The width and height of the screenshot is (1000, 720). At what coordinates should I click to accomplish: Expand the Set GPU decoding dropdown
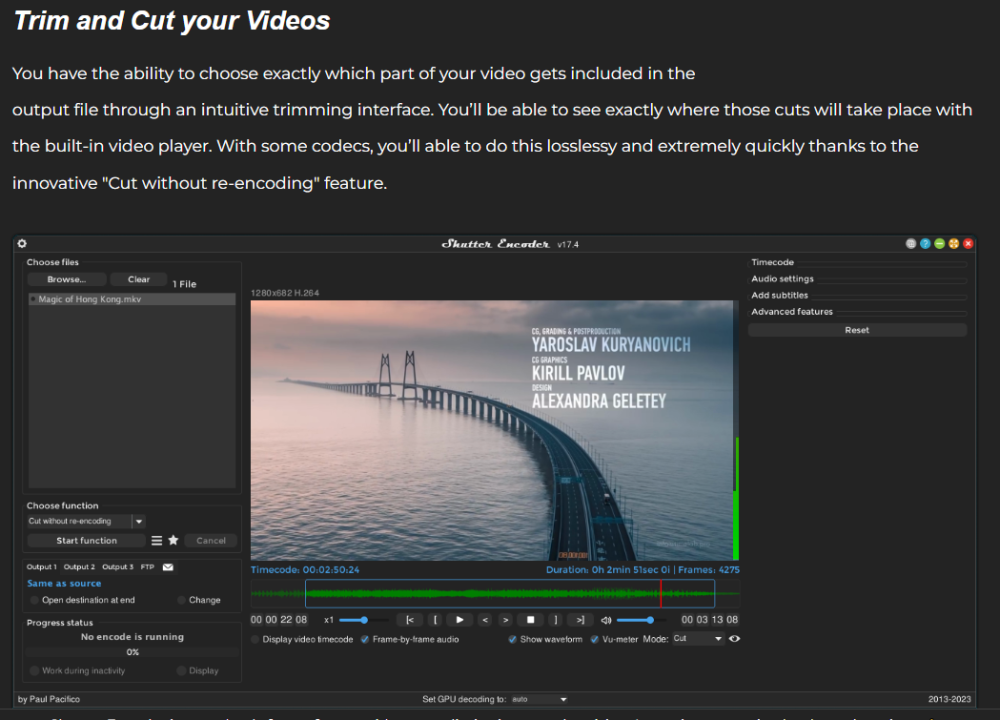pos(540,699)
